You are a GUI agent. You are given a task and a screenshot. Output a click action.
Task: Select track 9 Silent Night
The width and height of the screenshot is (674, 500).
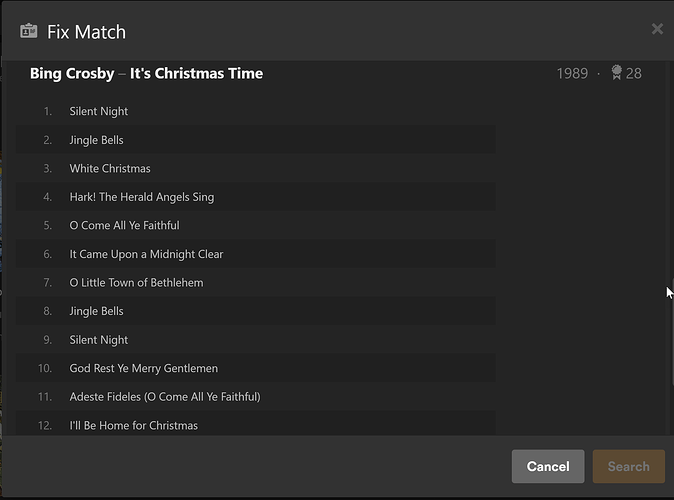(x=99, y=340)
